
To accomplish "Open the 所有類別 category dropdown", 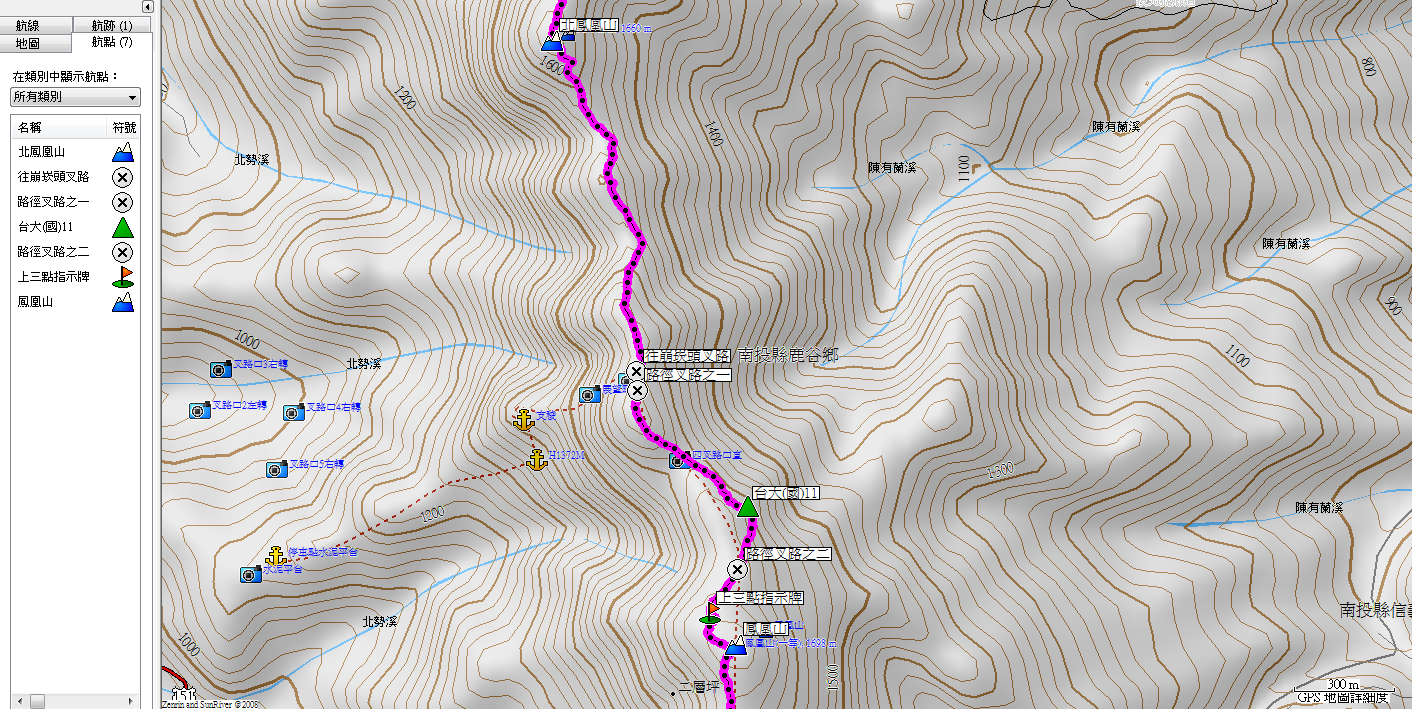I will (x=75, y=97).
